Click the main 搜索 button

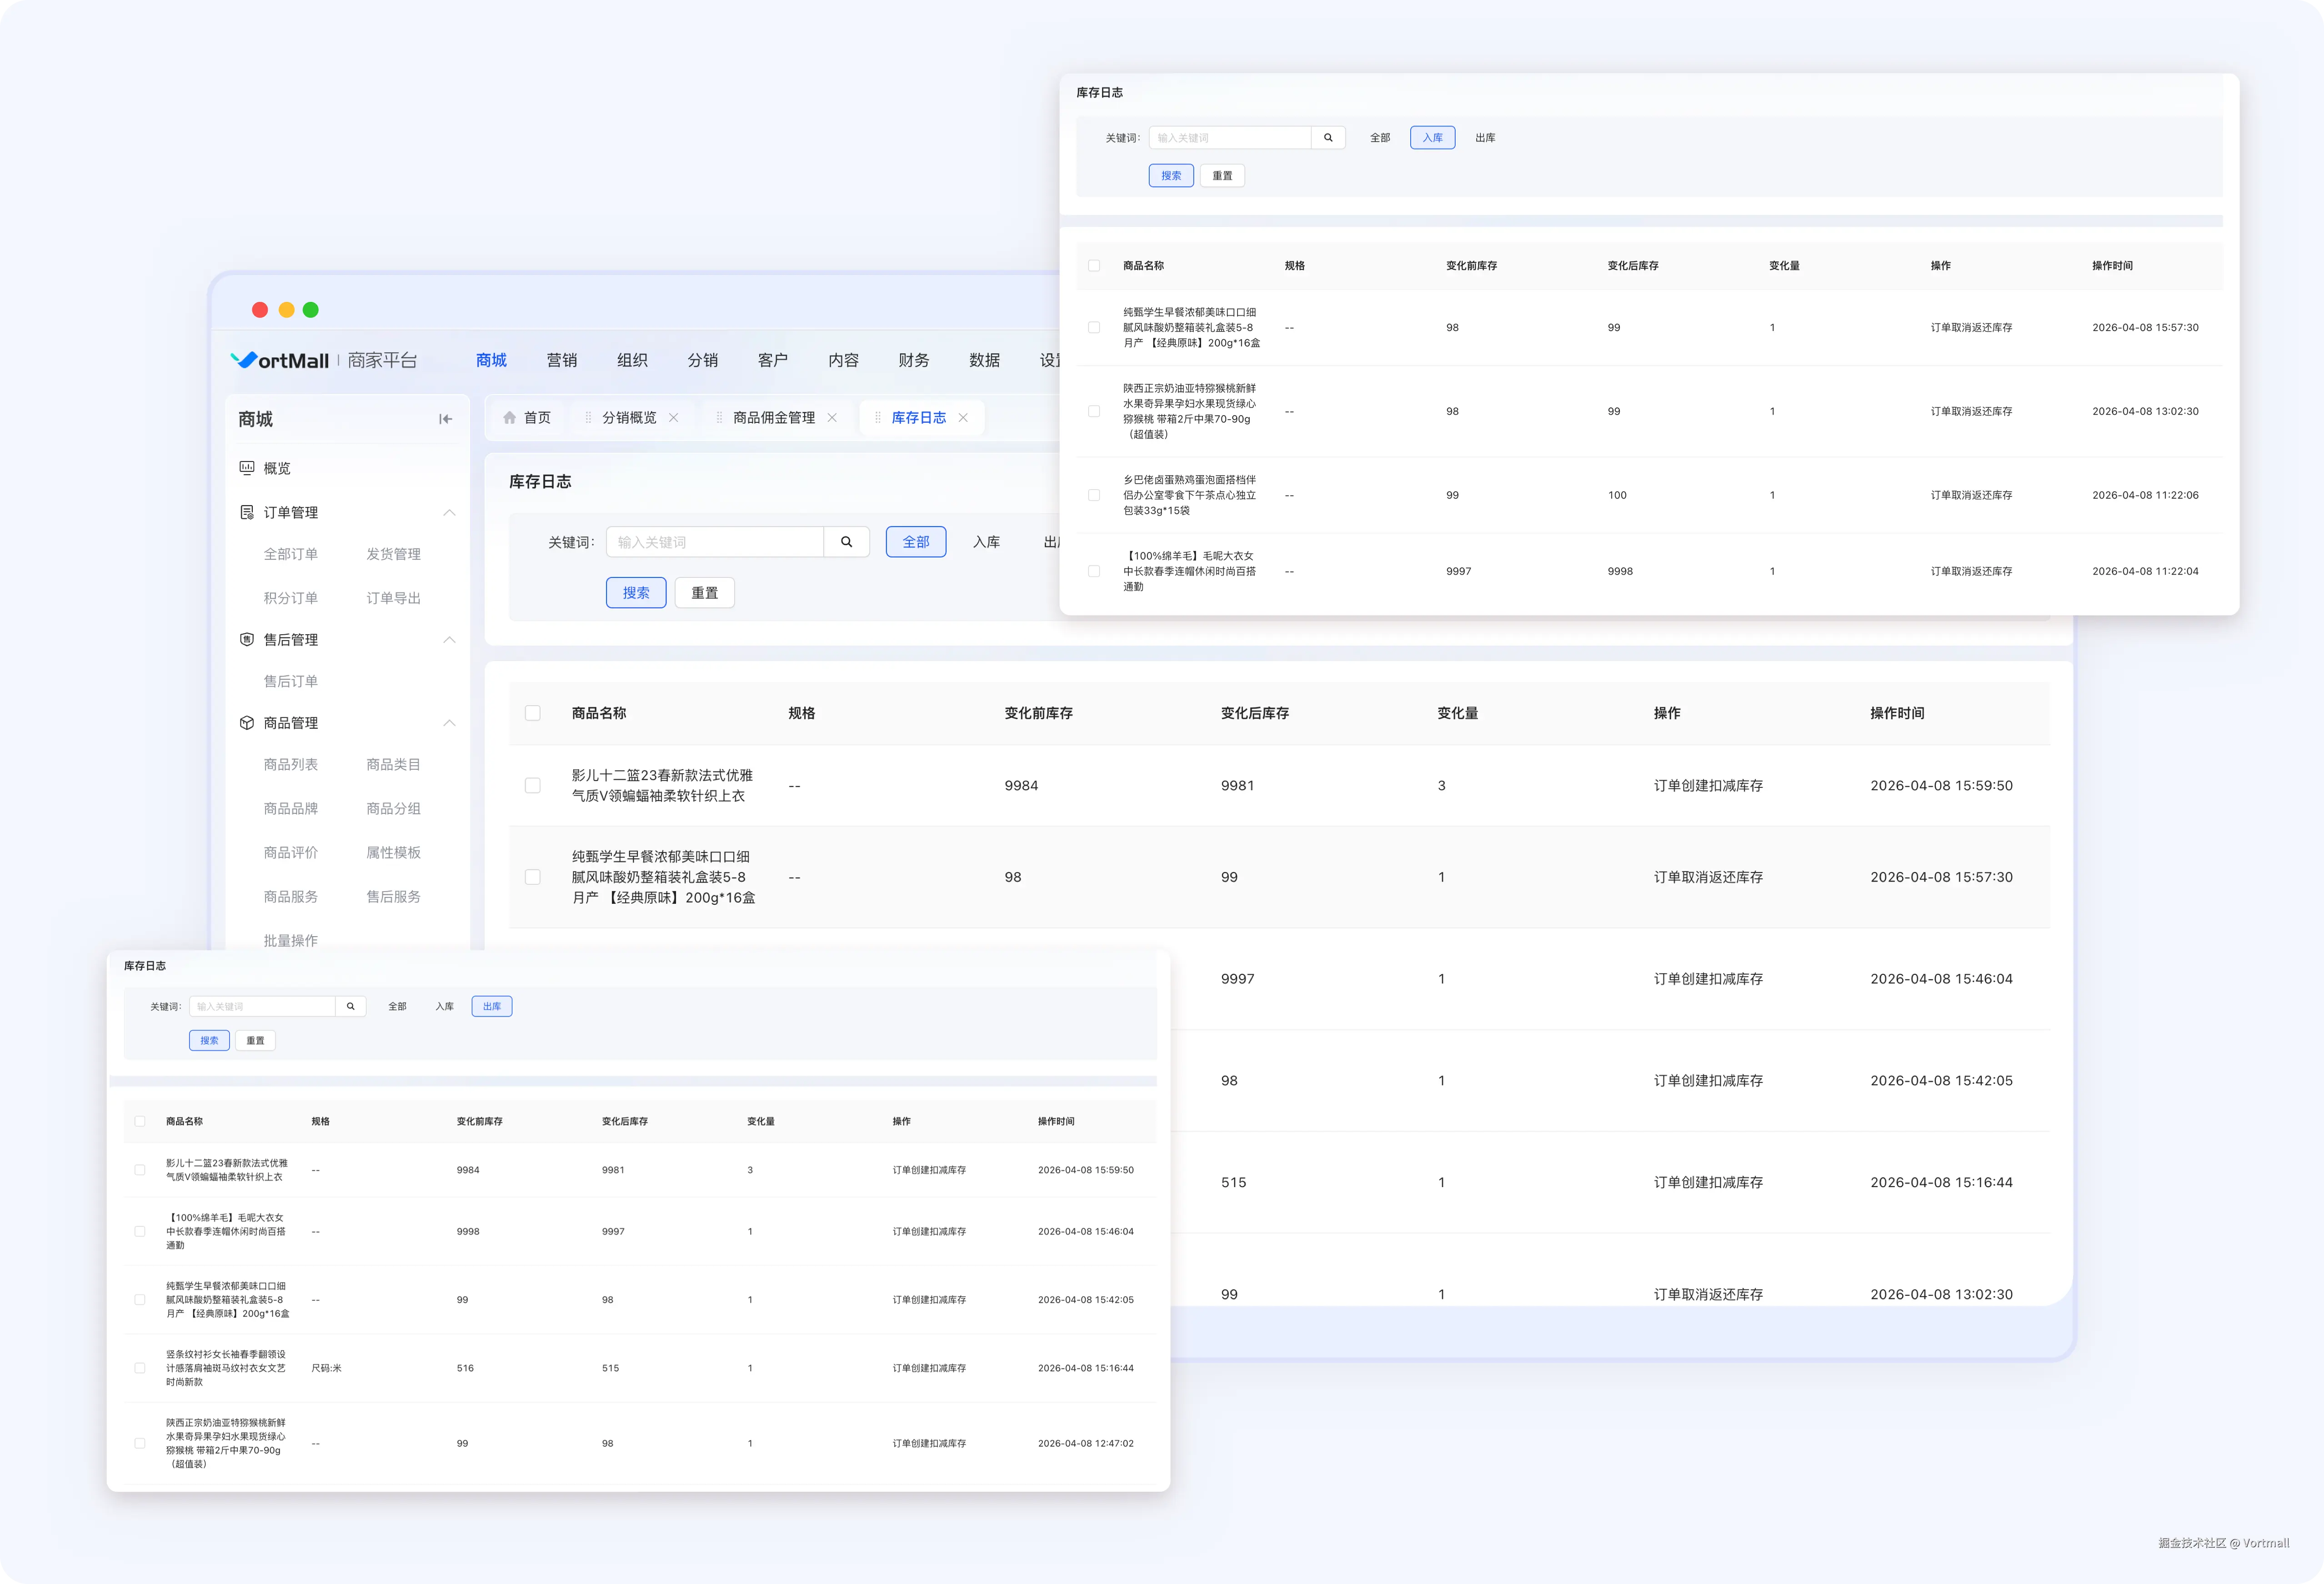pos(636,593)
